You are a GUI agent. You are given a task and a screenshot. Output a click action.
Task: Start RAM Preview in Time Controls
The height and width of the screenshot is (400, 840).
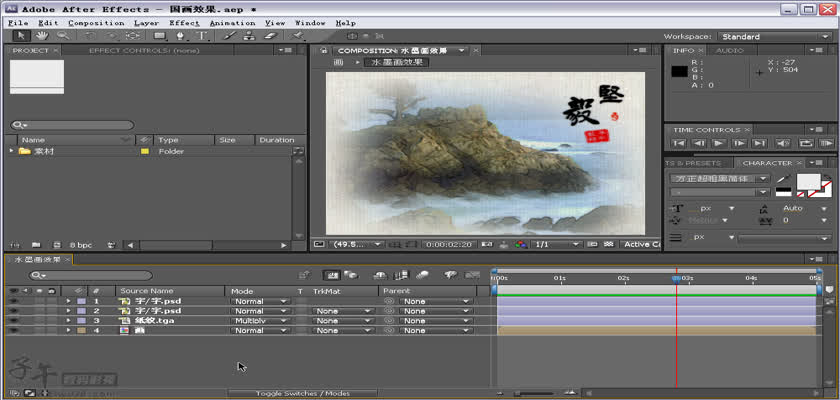pyautogui.click(x=826, y=143)
